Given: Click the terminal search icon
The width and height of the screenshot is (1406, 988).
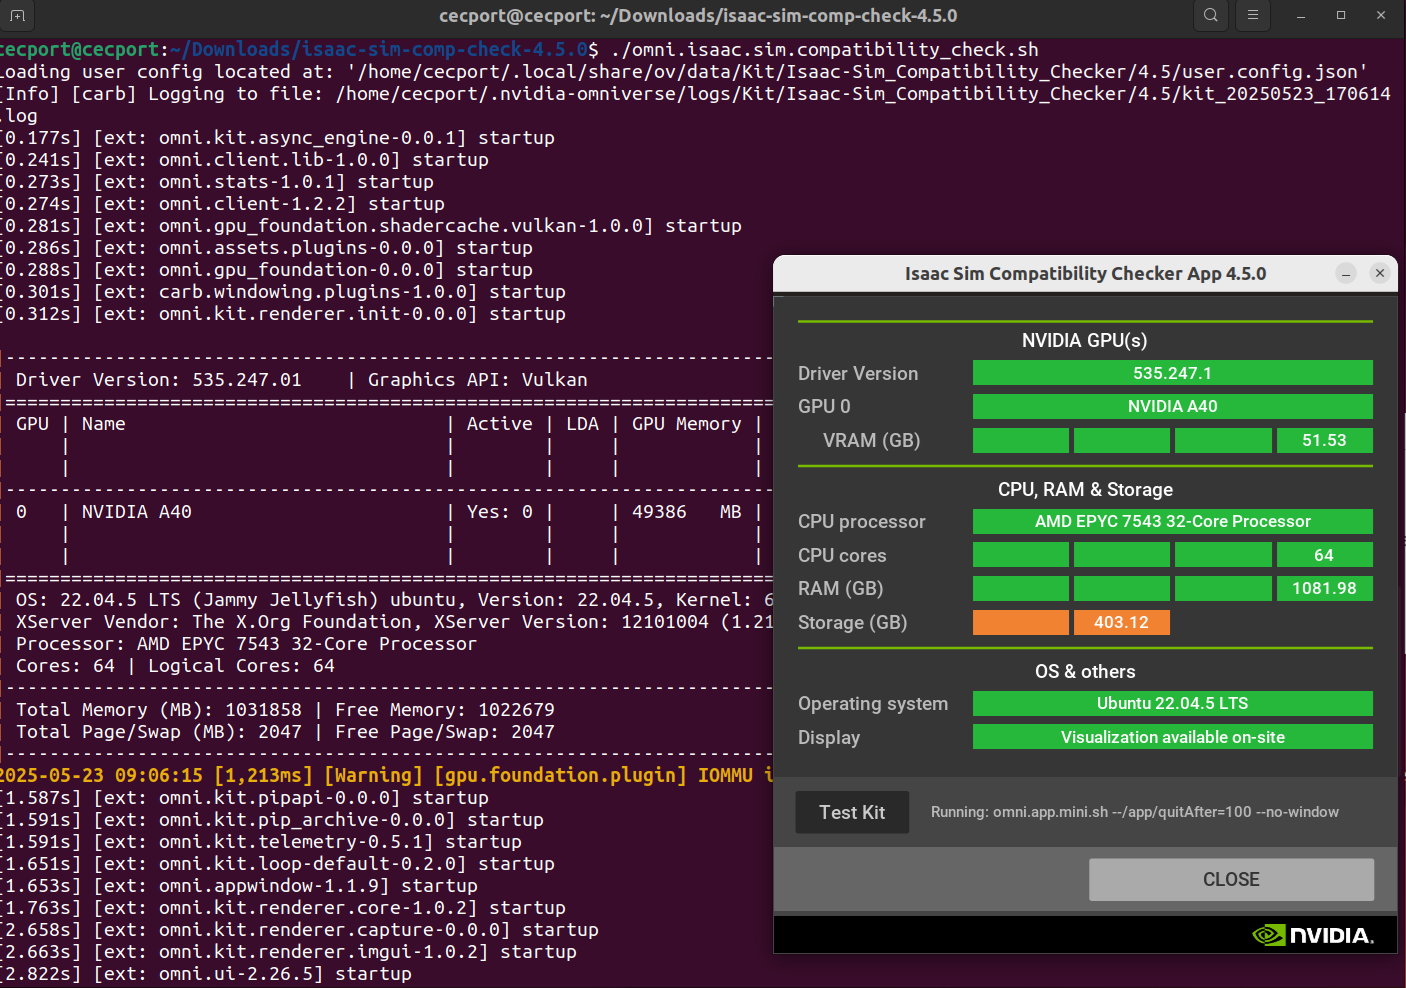Looking at the screenshot, I should coord(1211,15).
